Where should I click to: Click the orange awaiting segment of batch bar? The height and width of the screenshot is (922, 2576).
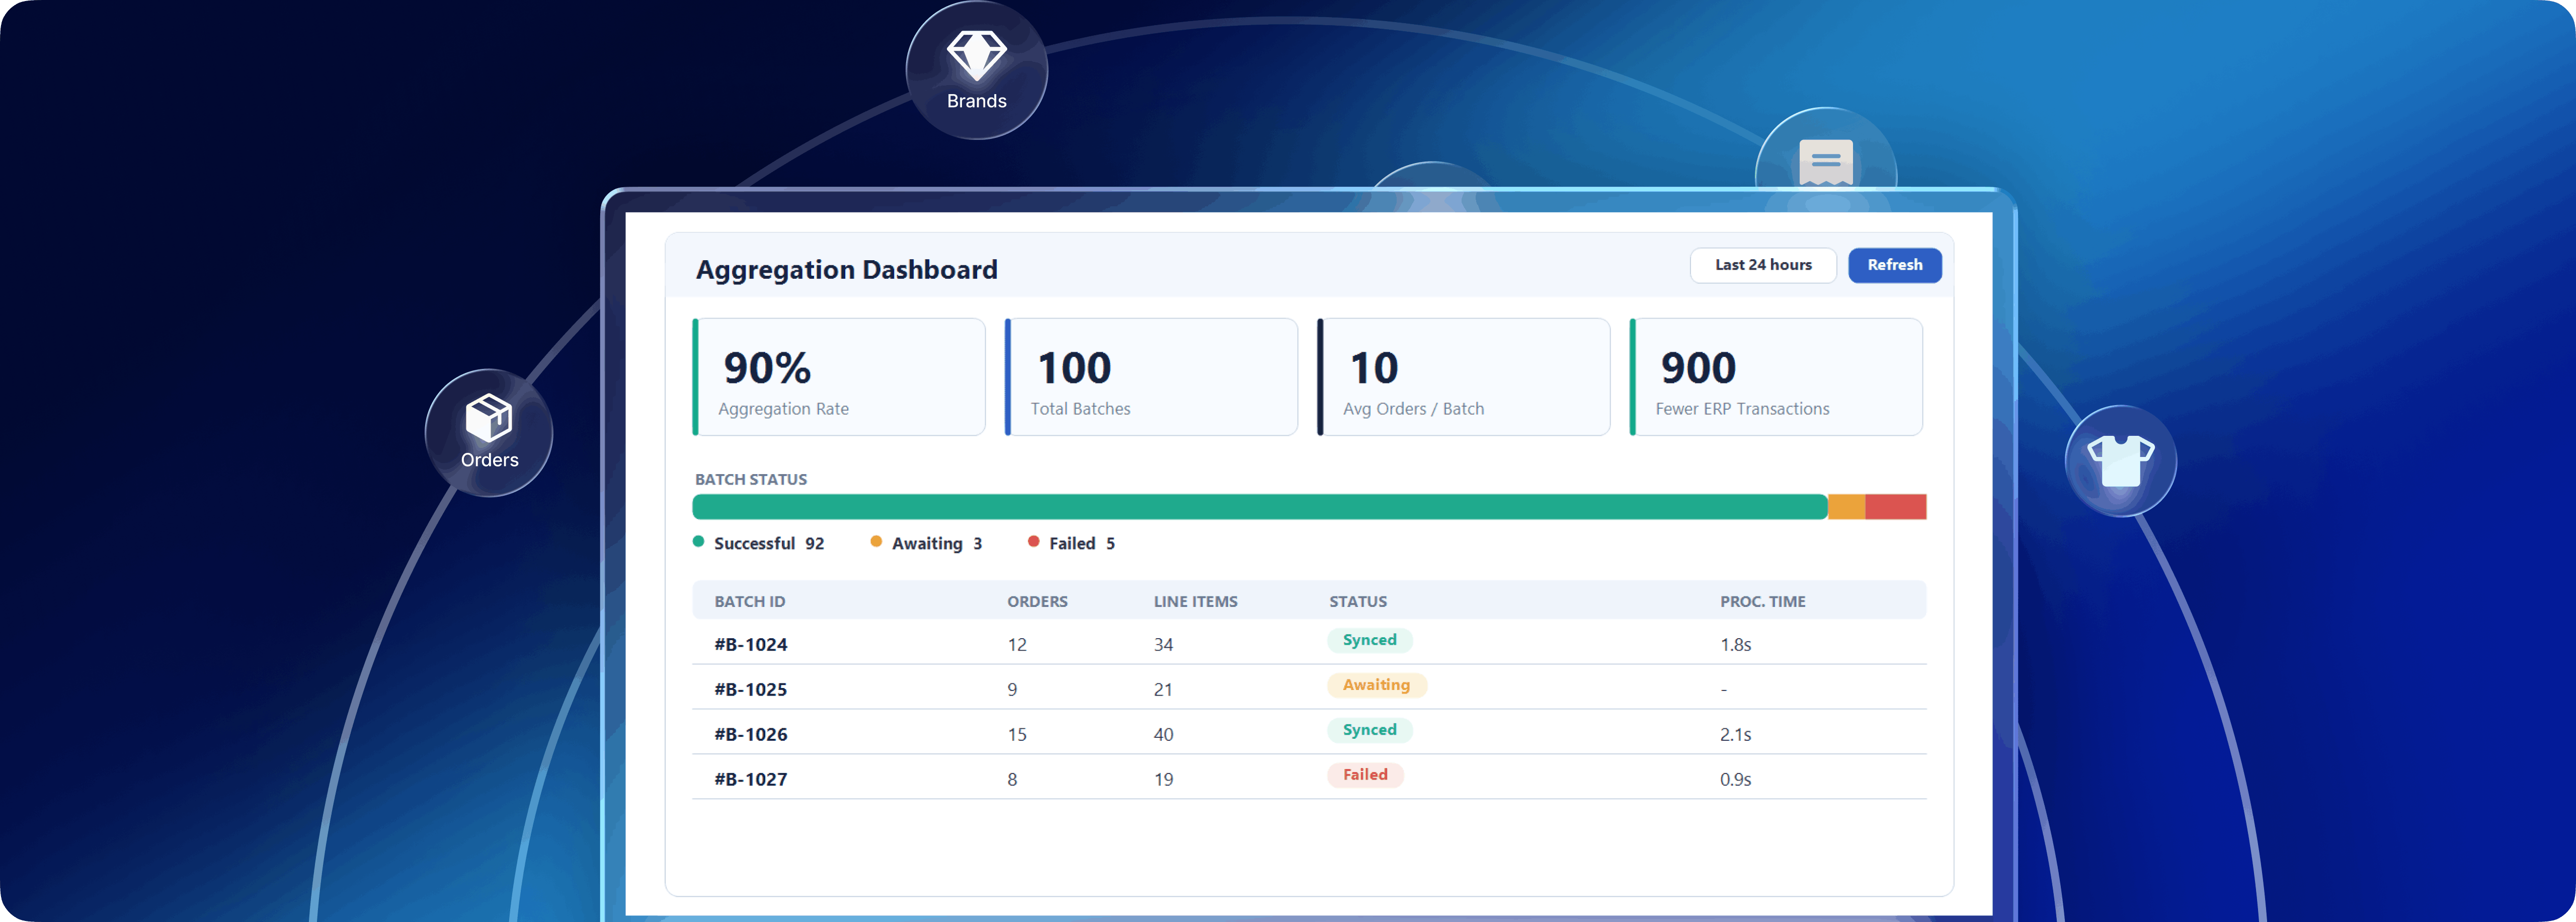[x=1846, y=507]
